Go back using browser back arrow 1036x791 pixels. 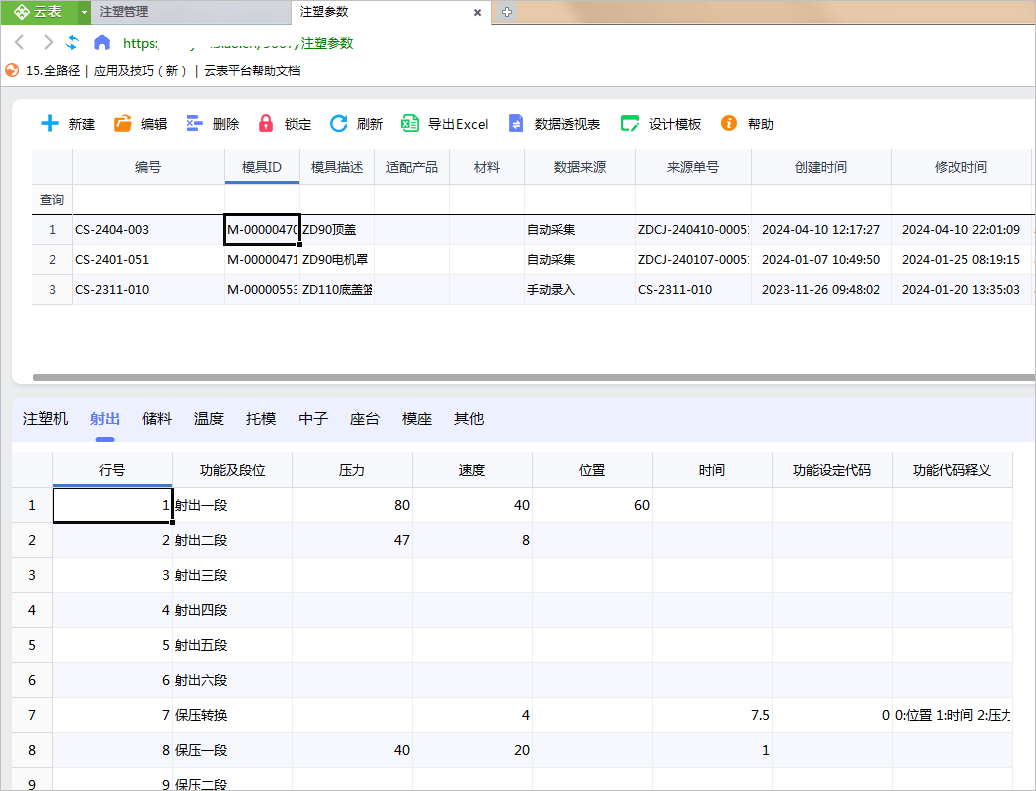(x=19, y=43)
